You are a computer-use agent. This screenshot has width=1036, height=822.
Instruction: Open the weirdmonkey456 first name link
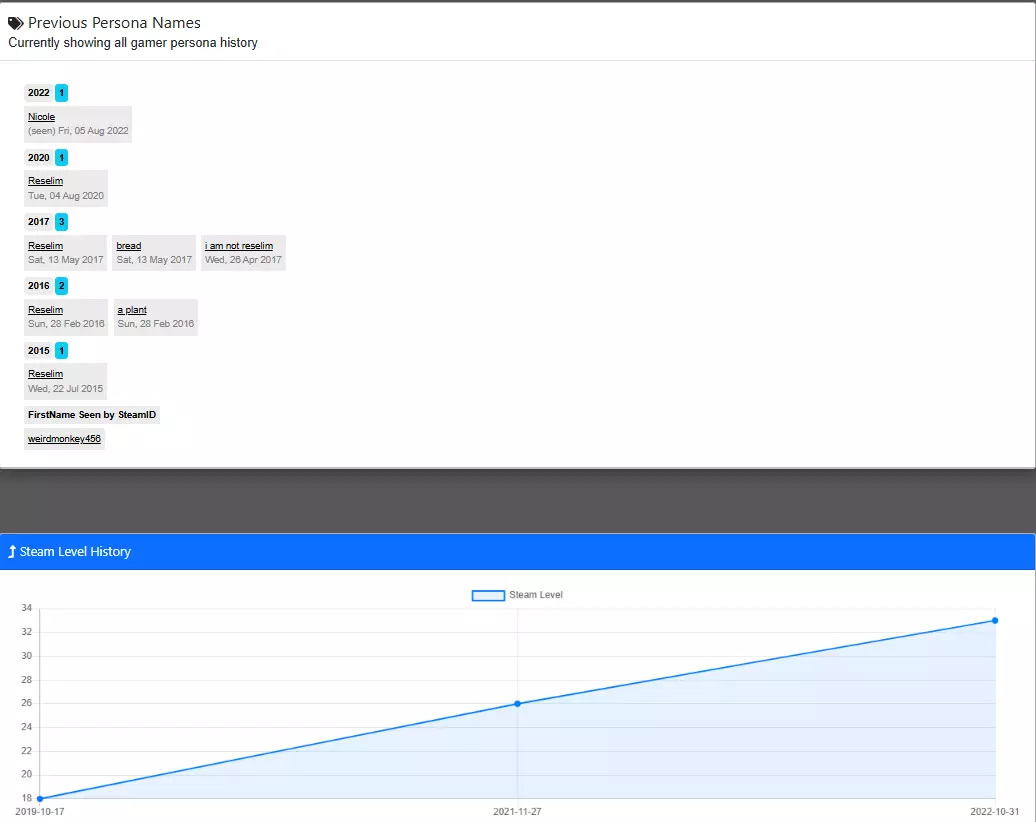(64, 439)
